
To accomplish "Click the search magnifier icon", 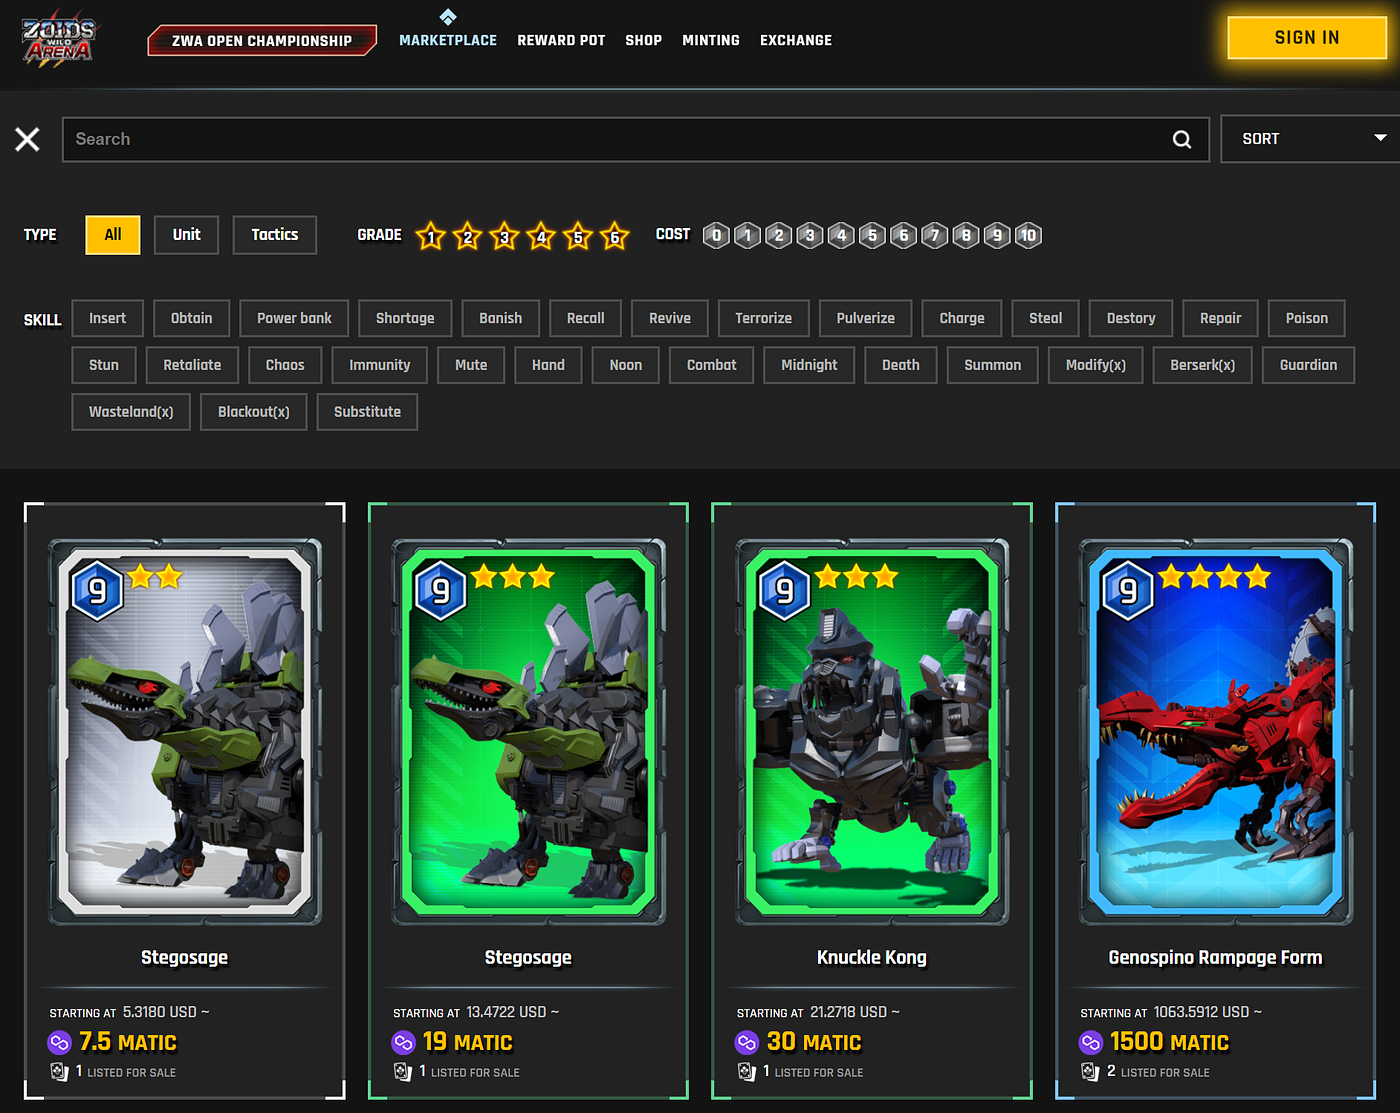I will click(x=1182, y=139).
